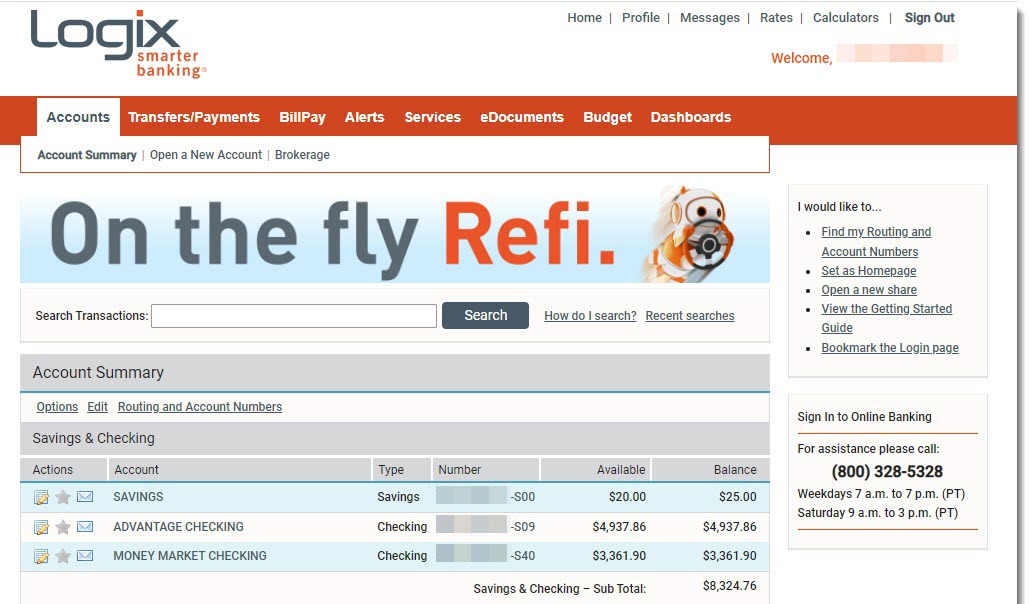Toggle the favorite star for MONEY MARKET CHECKING
The height and width of the screenshot is (604, 1031).
62,556
